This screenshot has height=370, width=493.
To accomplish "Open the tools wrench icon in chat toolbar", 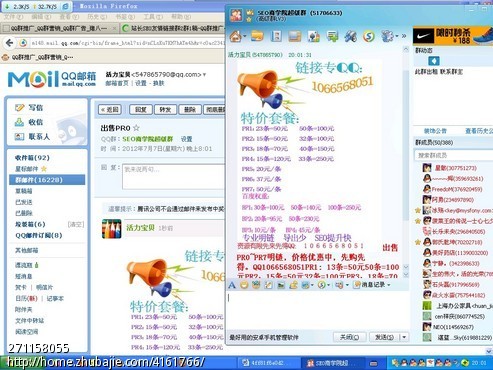I will point(350,36).
